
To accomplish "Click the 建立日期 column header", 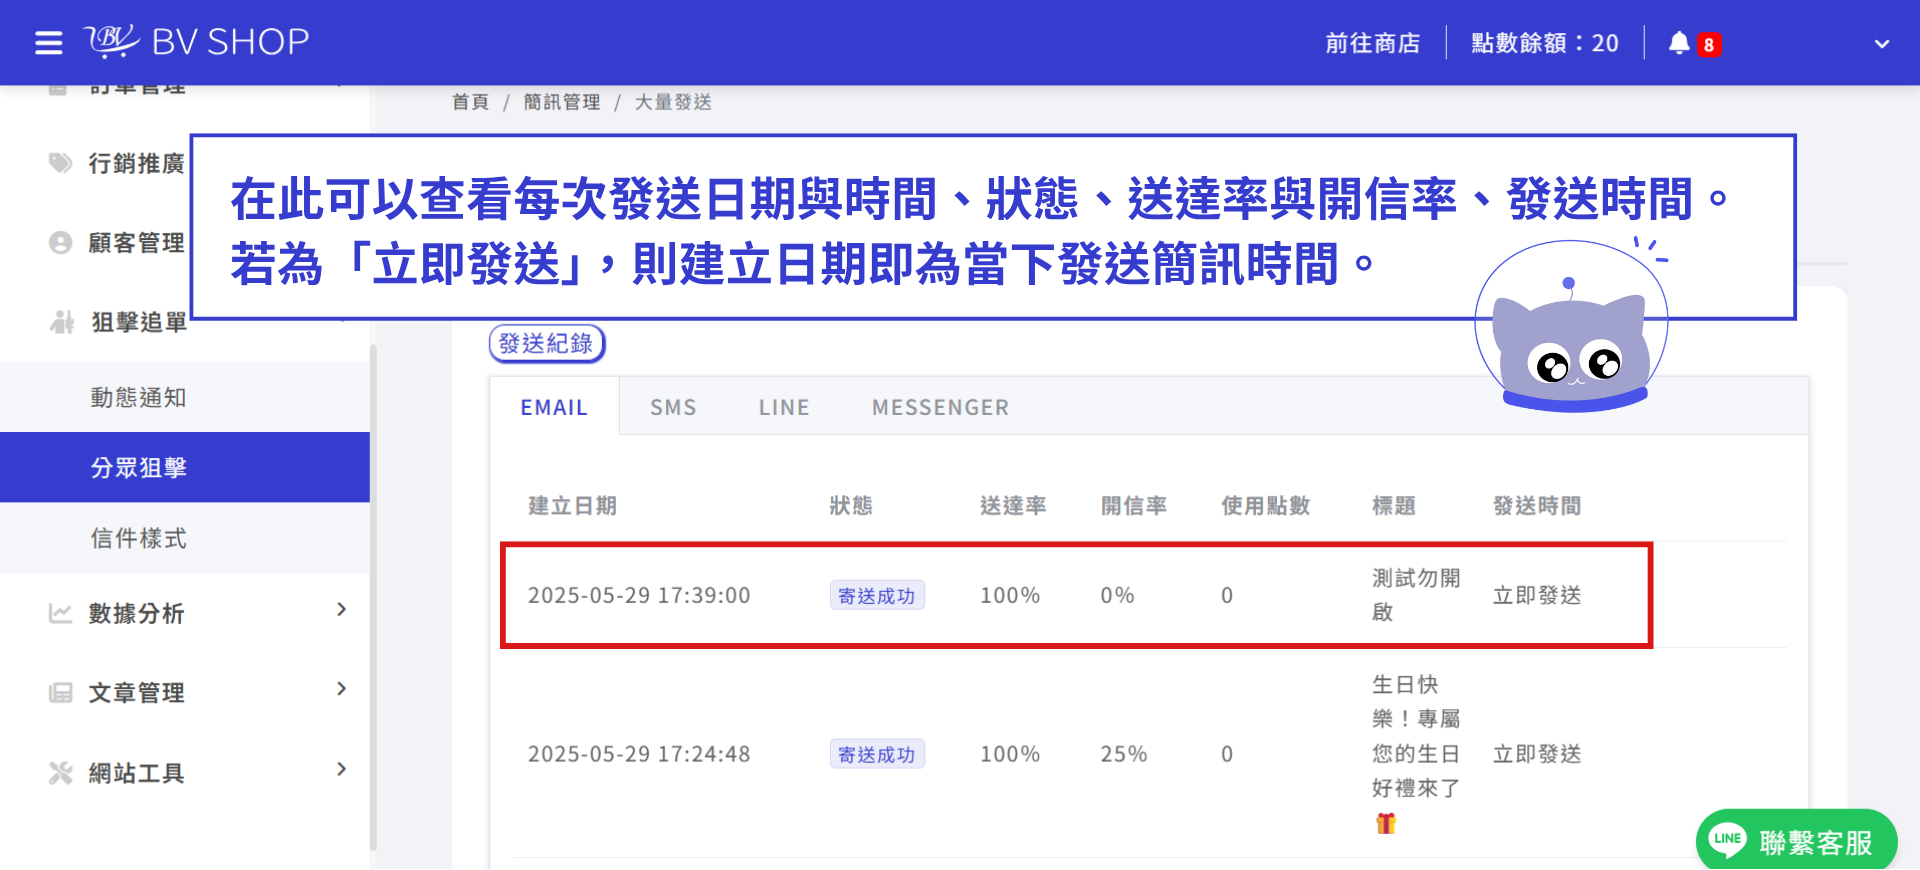I will click(572, 506).
